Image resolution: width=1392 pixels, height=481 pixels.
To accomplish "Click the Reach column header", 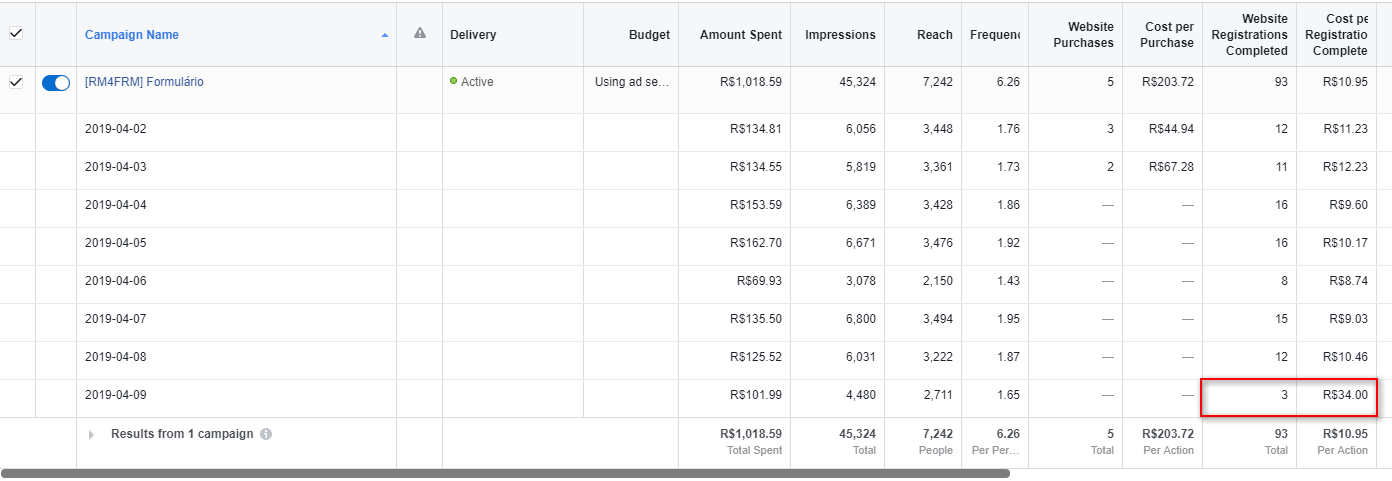I will (934, 35).
